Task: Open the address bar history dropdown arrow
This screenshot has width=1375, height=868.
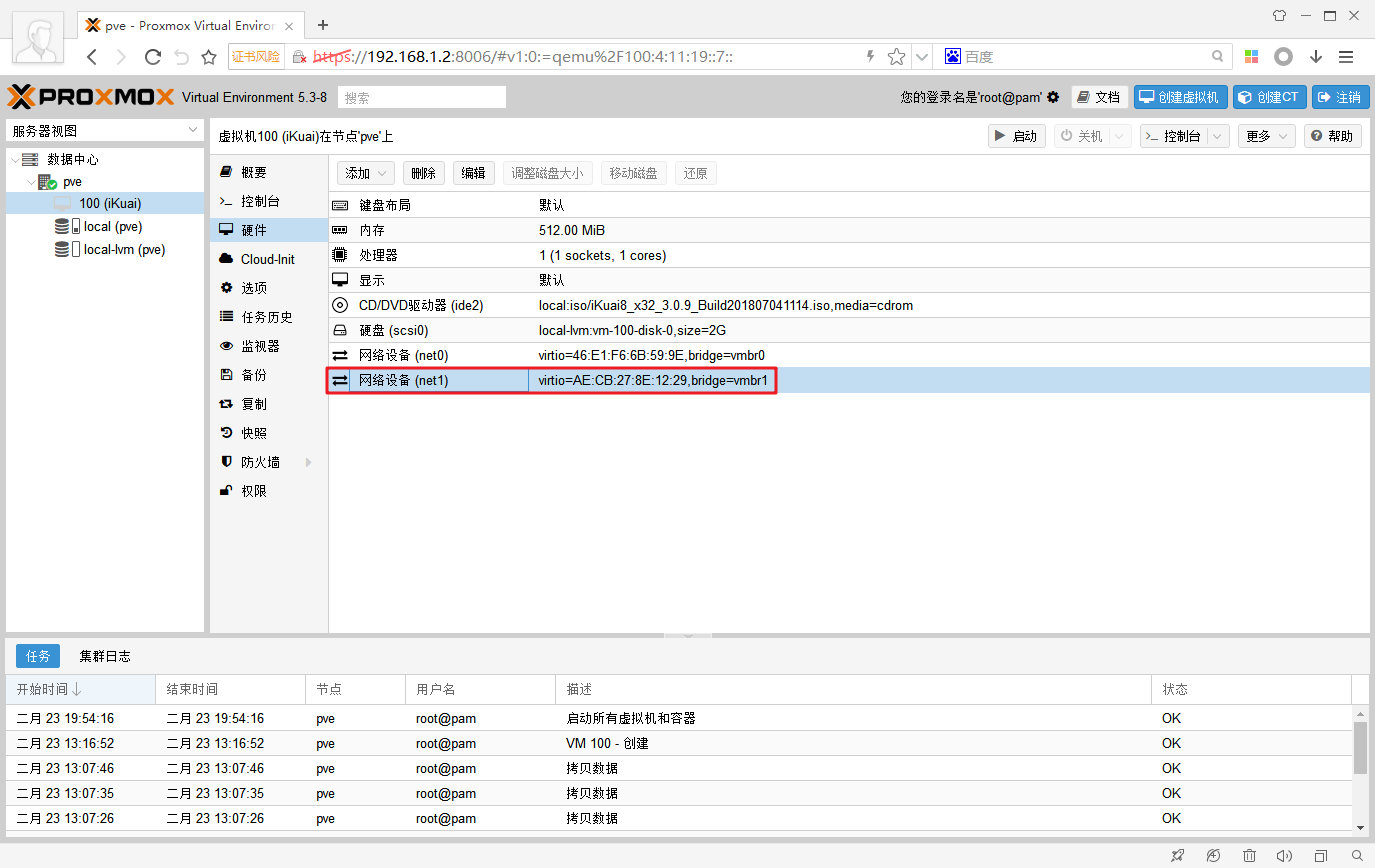Action: pyautogui.click(x=922, y=57)
